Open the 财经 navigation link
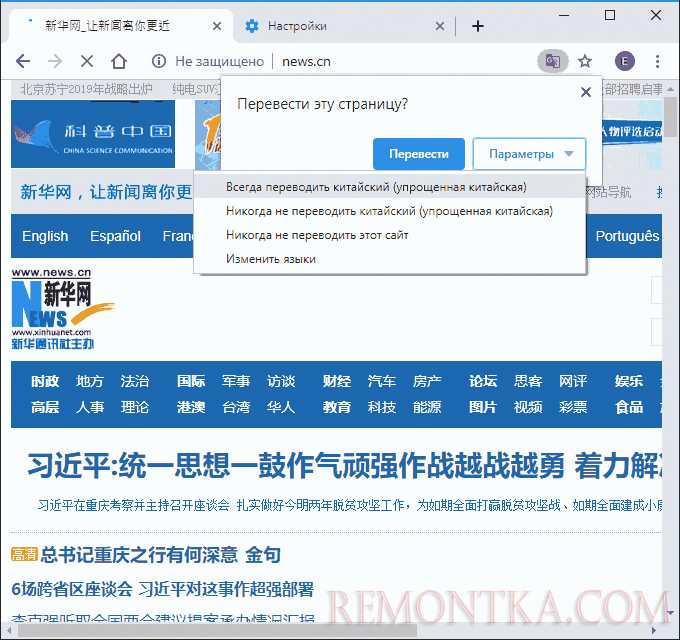The width and height of the screenshot is (680, 640). (x=337, y=381)
